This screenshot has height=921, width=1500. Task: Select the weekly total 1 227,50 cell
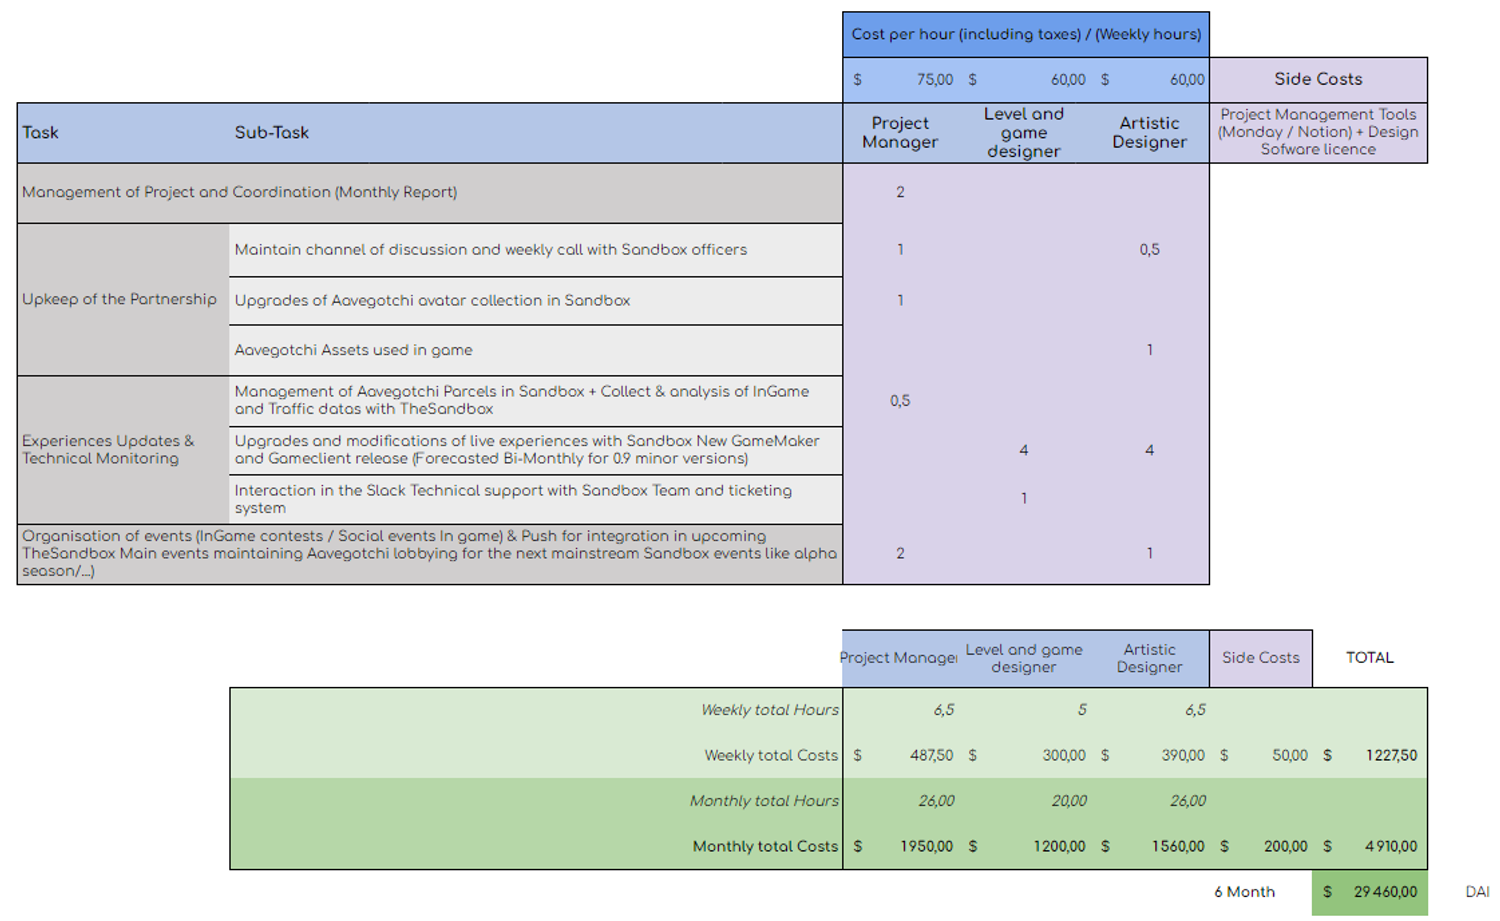click(1390, 755)
